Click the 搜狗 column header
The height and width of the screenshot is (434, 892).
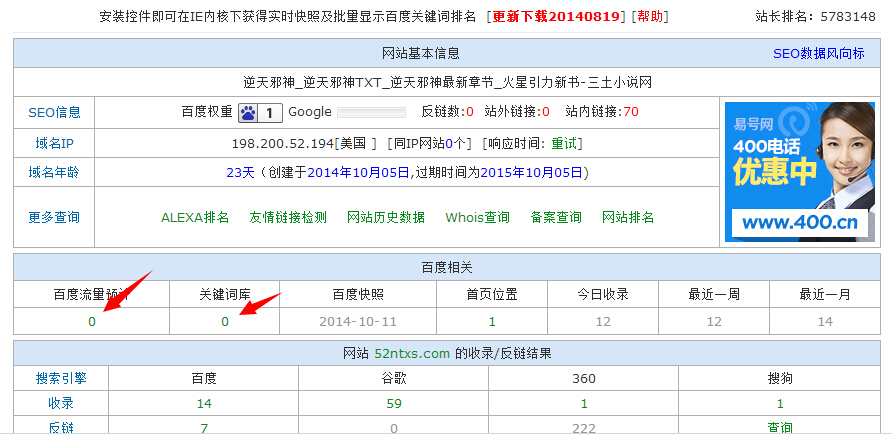click(x=780, y=378)
